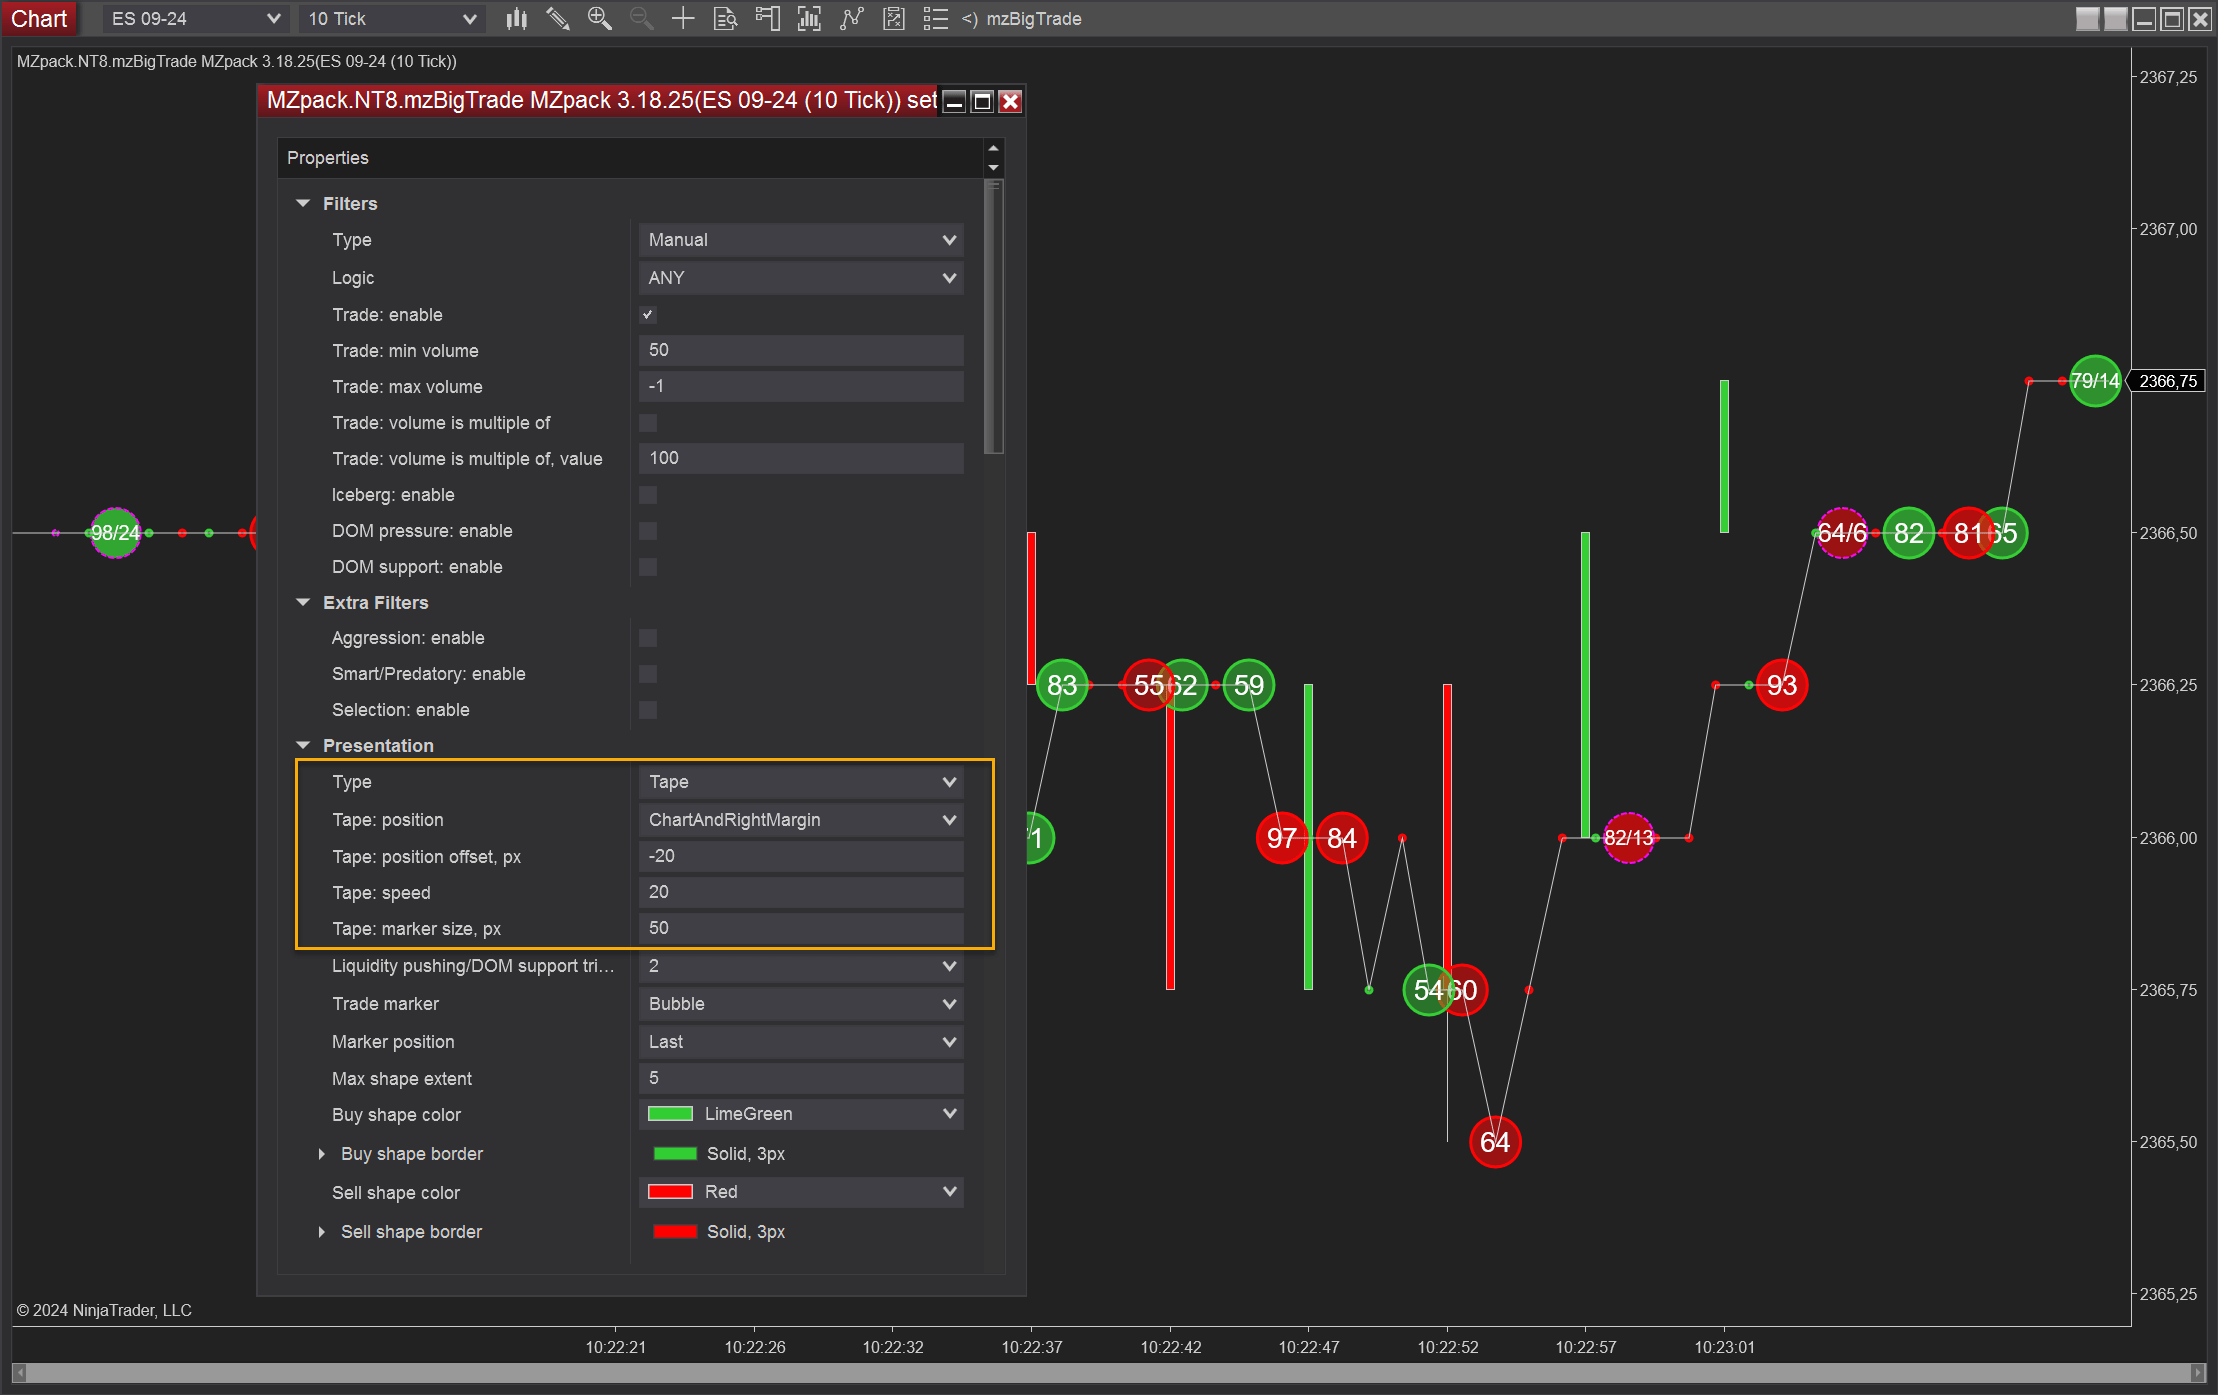Activate the zoom out magnifier

click(x=642, y=19)
